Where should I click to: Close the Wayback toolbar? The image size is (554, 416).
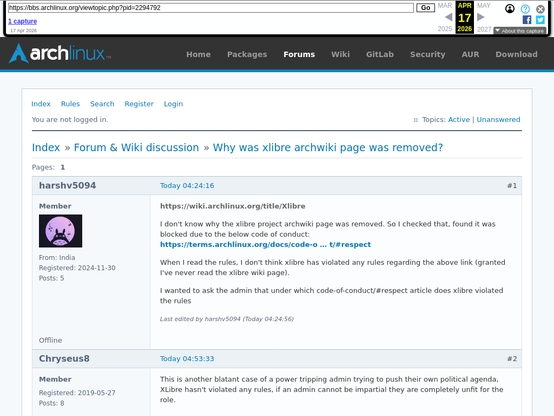pyautogui.click(x=540, y=9)
